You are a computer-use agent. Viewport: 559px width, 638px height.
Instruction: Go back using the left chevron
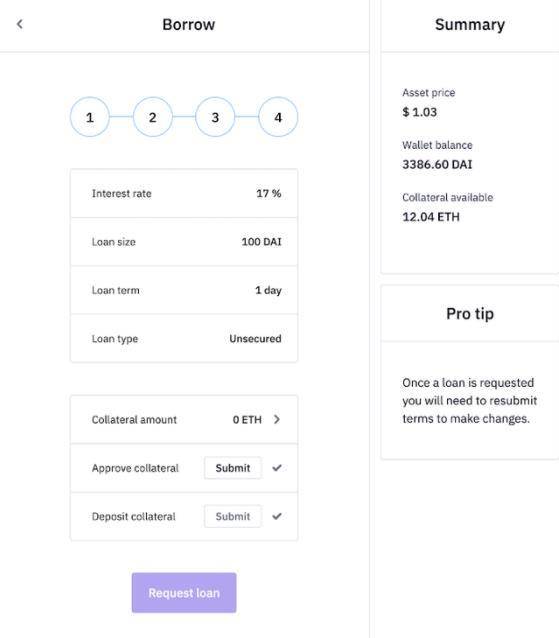(x=20, y=24)
